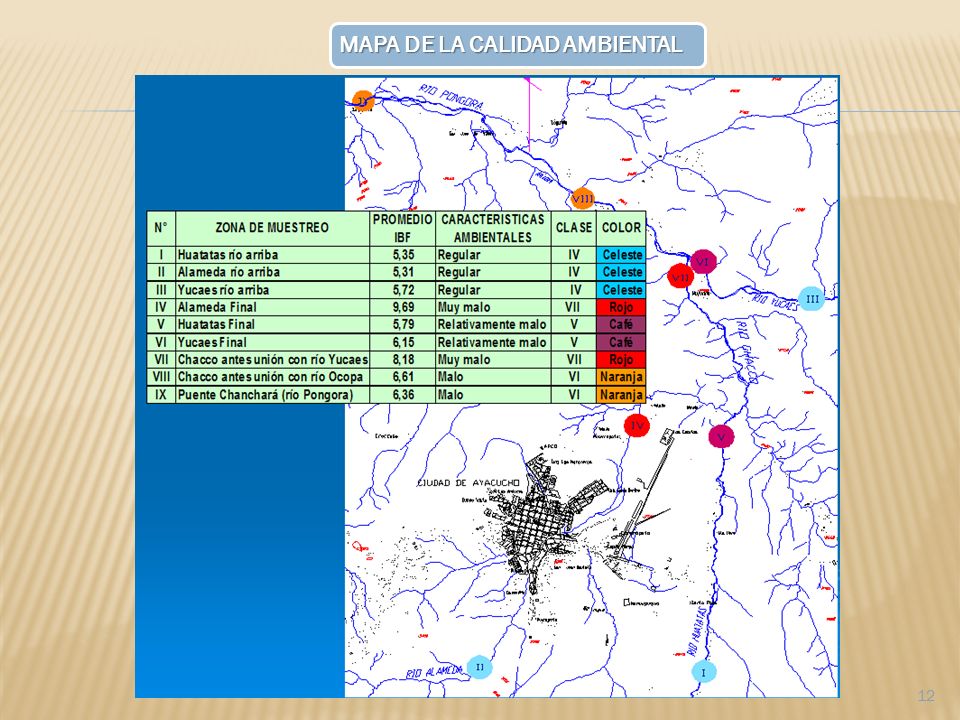
Task: Select the Yucaes río arriba cell
Action: [272, 290]
